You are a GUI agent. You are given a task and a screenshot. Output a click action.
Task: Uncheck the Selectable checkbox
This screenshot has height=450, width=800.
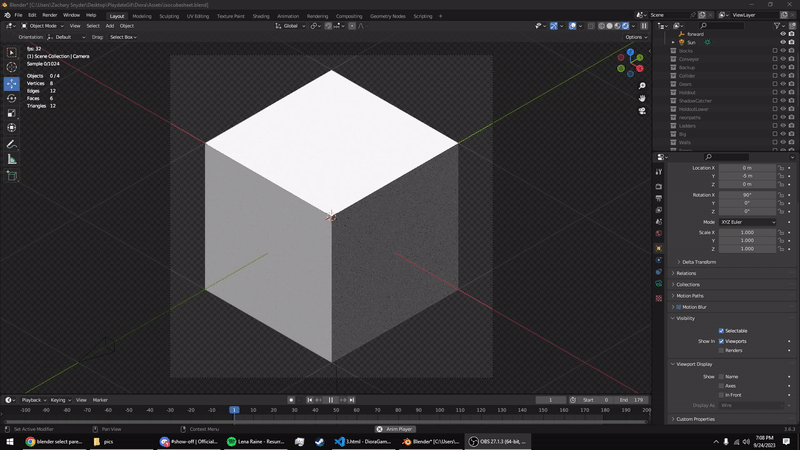(x=721, y=331)
